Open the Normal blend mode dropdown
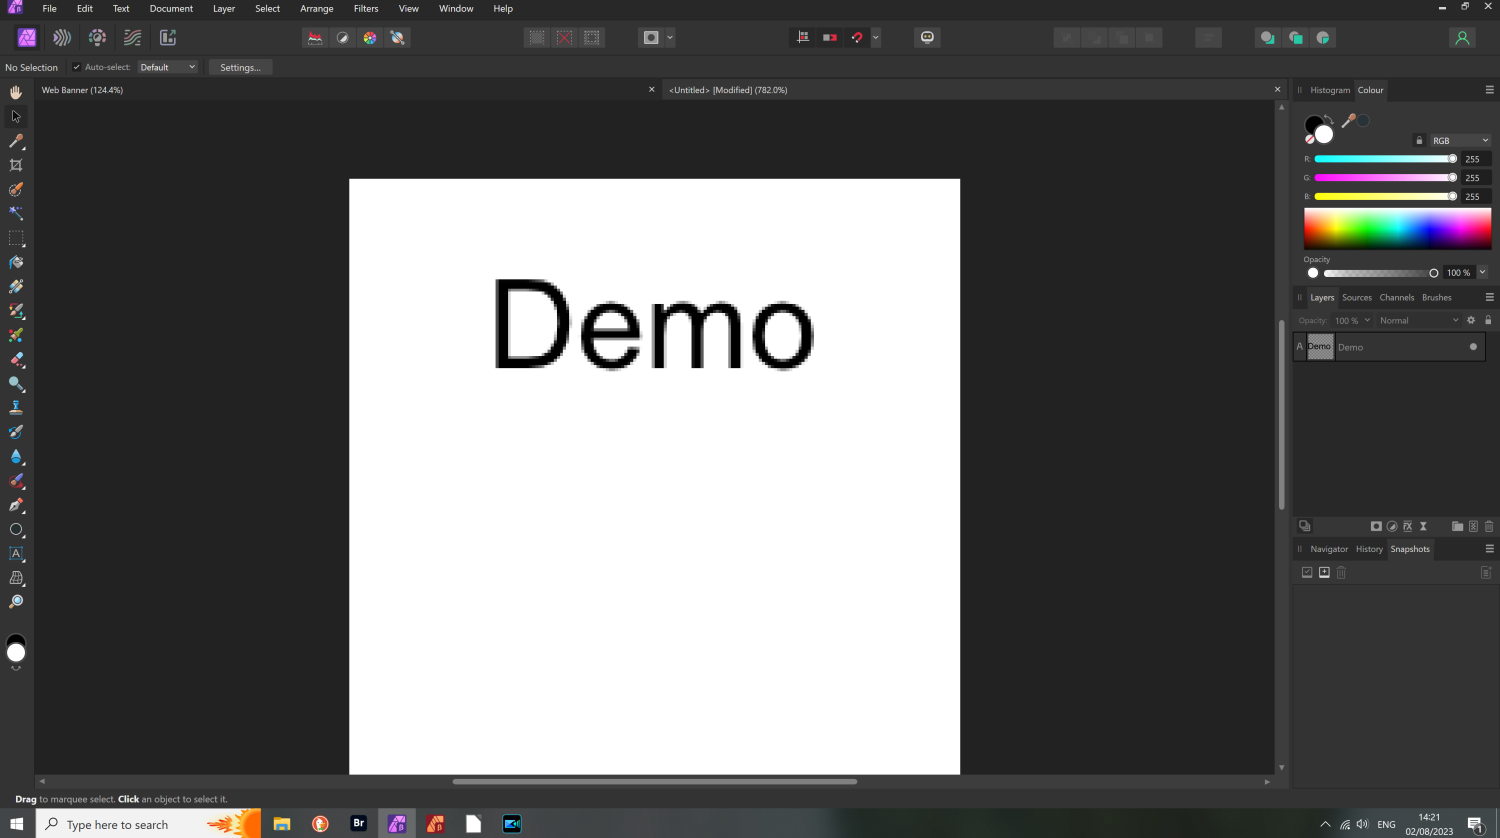This screenshot has height=838, width=1500. 1418,320
